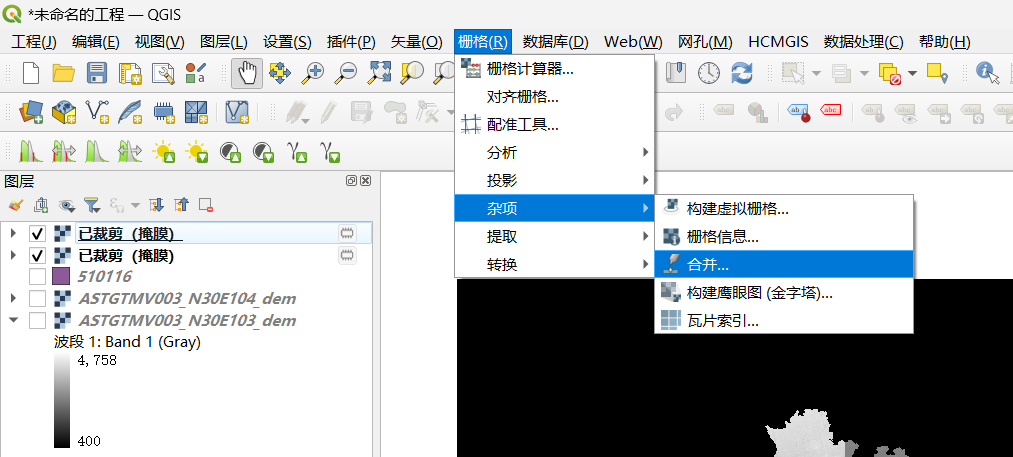Open manage map themes eye dropdown
This screenshot has width=1013, height=457.
(x=67, y=206)
